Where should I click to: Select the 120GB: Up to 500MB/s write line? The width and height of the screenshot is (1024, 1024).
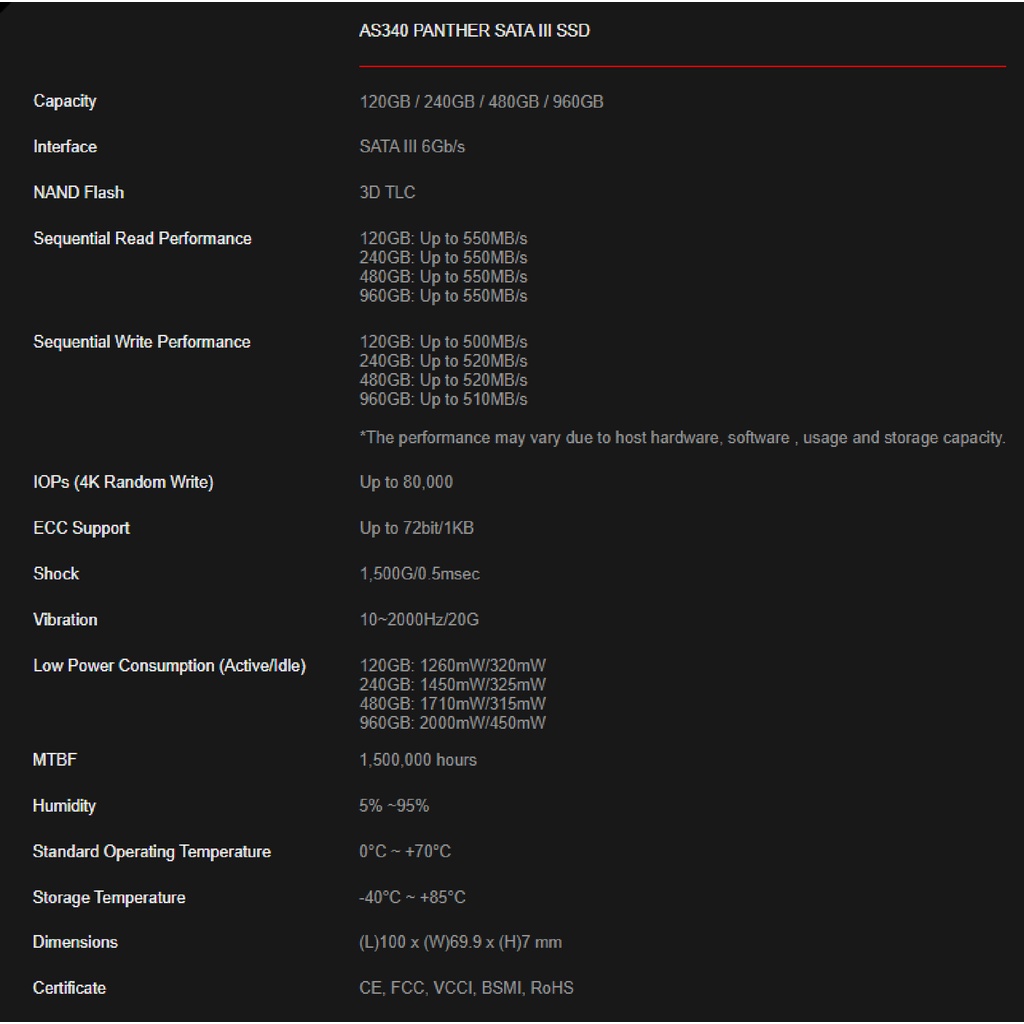coord(443,342)
